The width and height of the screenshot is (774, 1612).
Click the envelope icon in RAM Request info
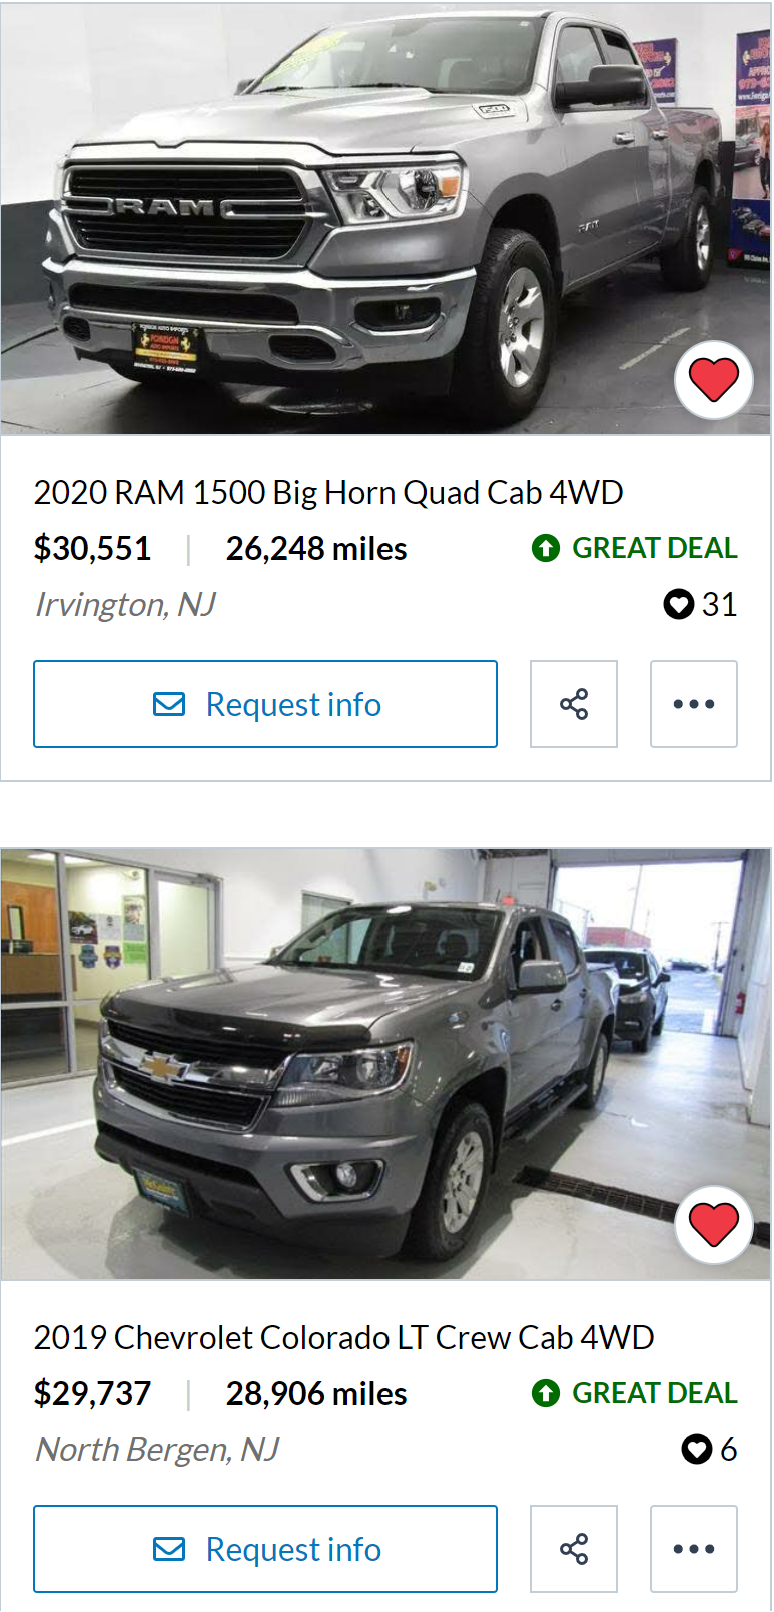(169, 704)
